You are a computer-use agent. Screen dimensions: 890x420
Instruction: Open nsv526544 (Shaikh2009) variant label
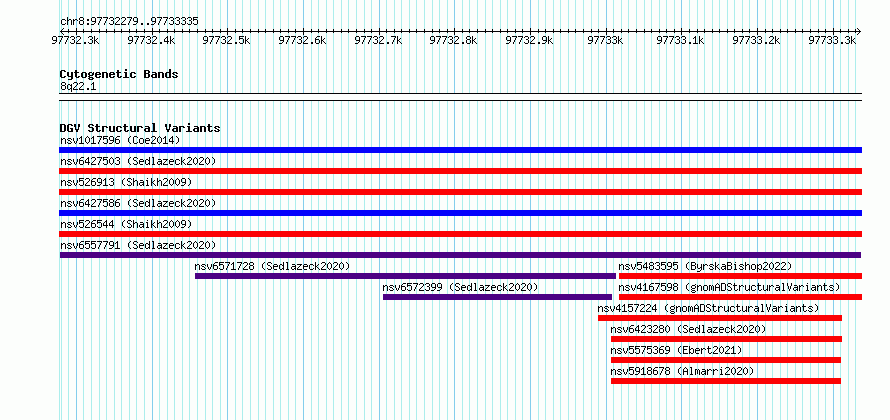pos(126,224)
